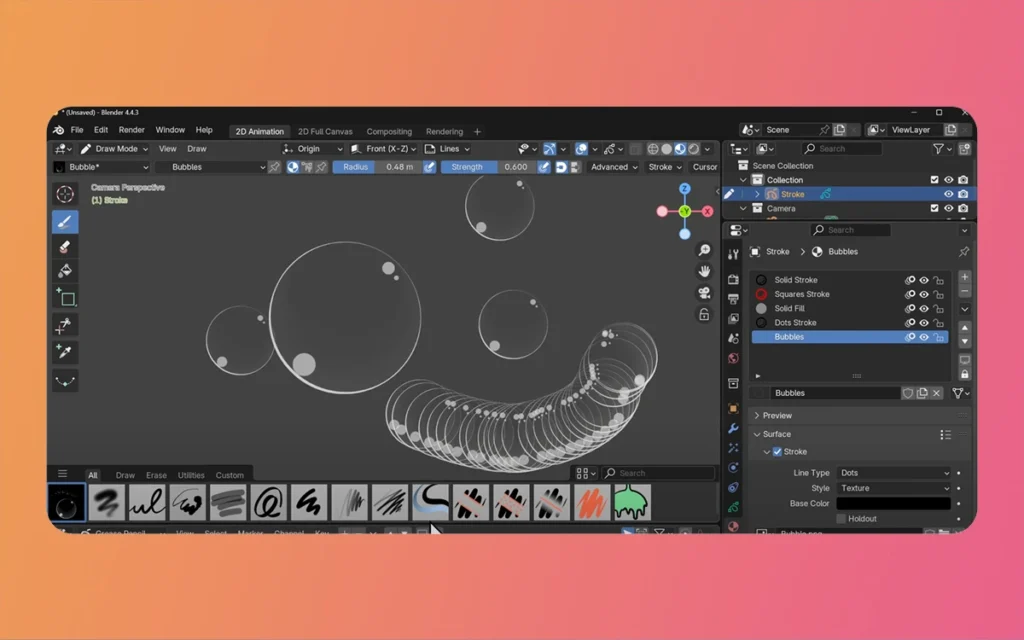This screenshot has height=640, width=1024.
Task: Click the new collection icon in outliner
Action: (x=964, y=149)
